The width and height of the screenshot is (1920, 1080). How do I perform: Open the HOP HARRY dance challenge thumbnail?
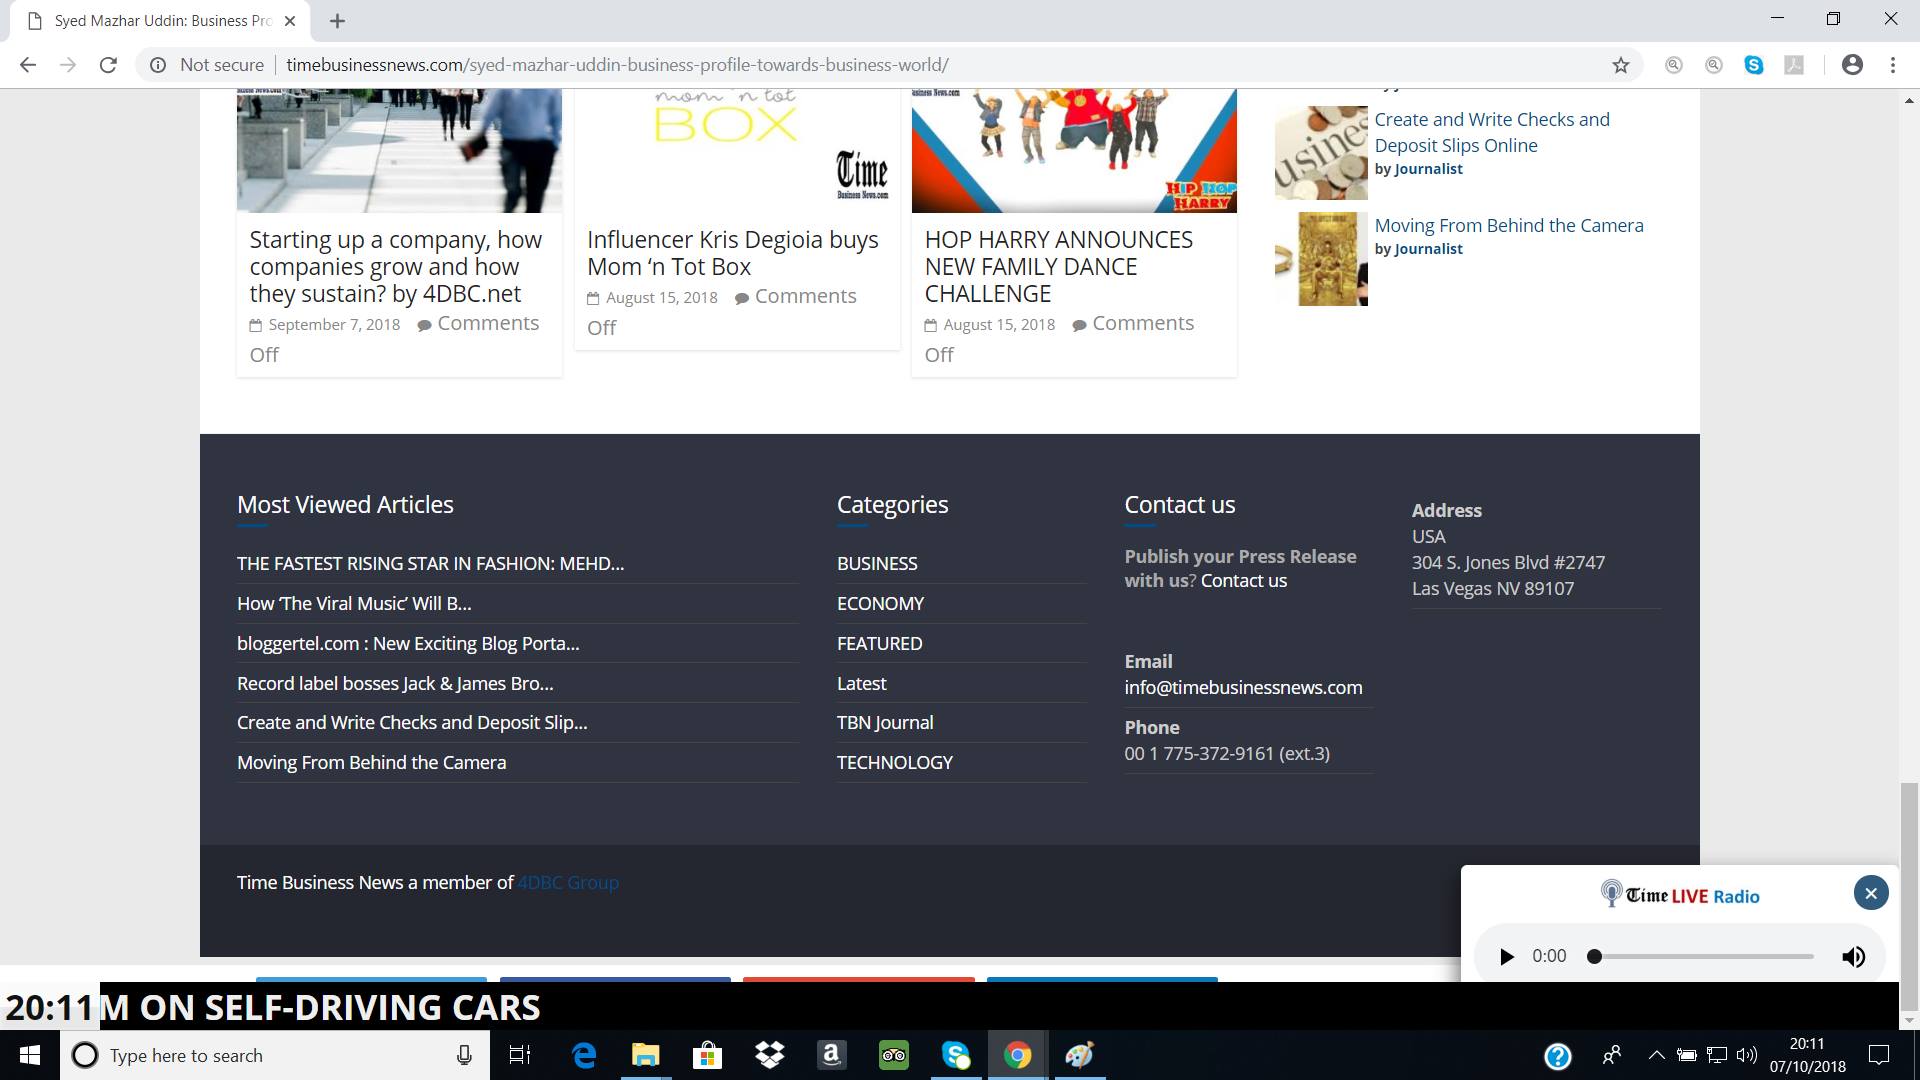(1073, 150)
